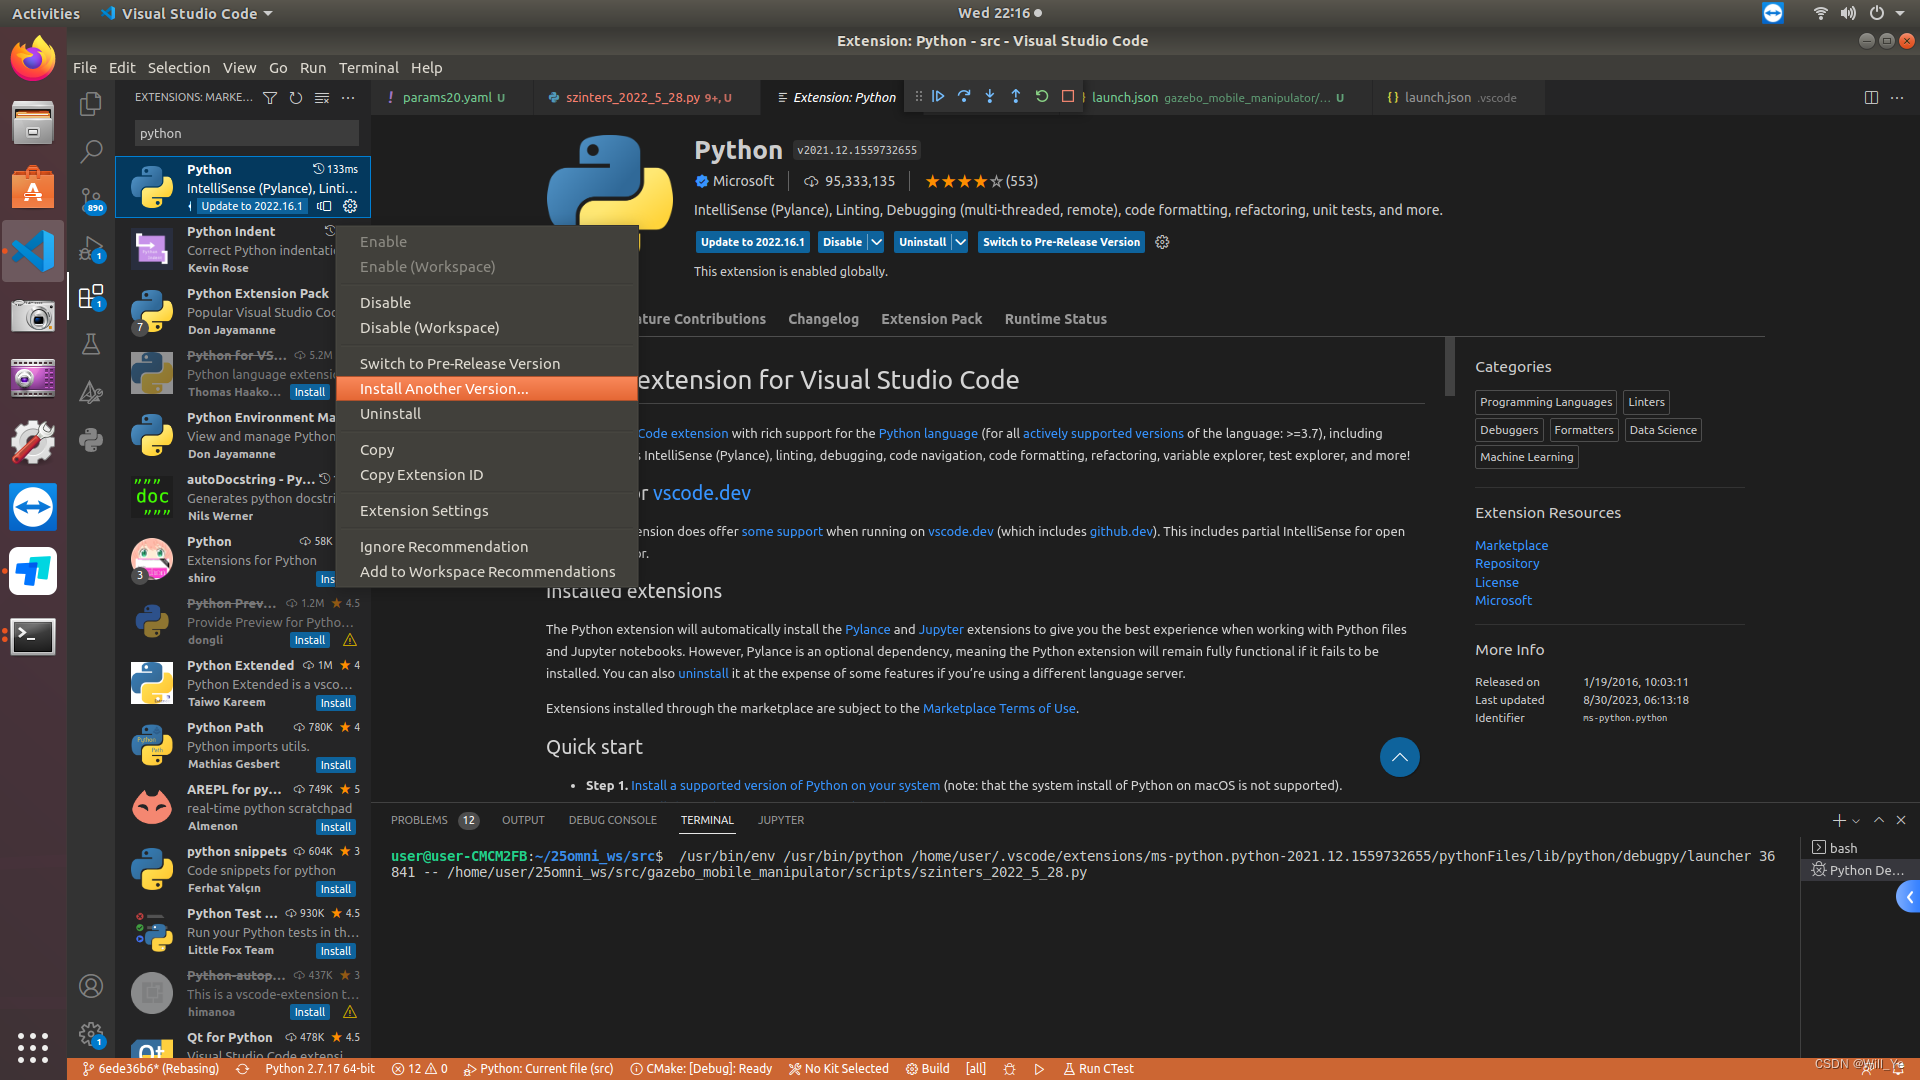Switch to szinters_2022_5_28.py tab
This screenshot has width=1920, height=1080.
[x=648, y=98]
